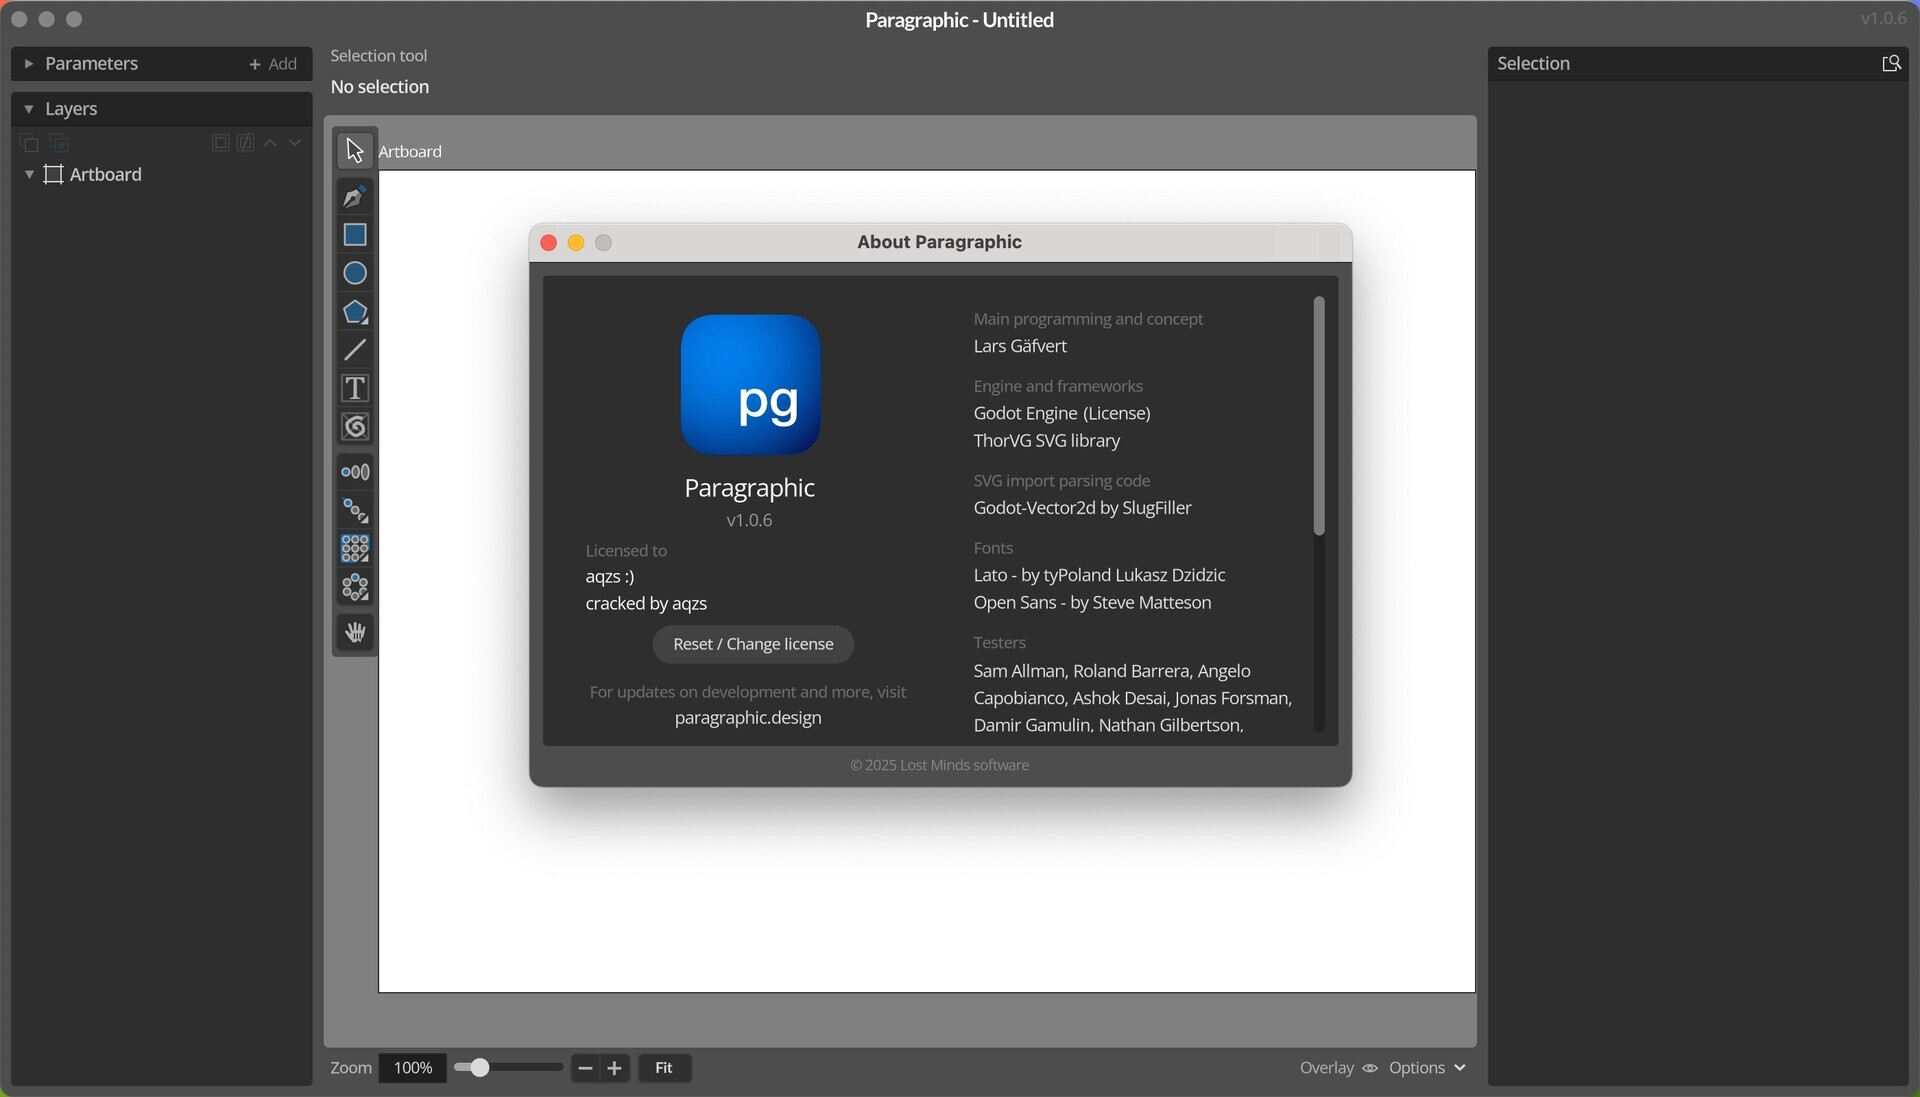Open the Options dropdown
The width and height of the screenshot is (1920, 1097).
[1428, 1069]
